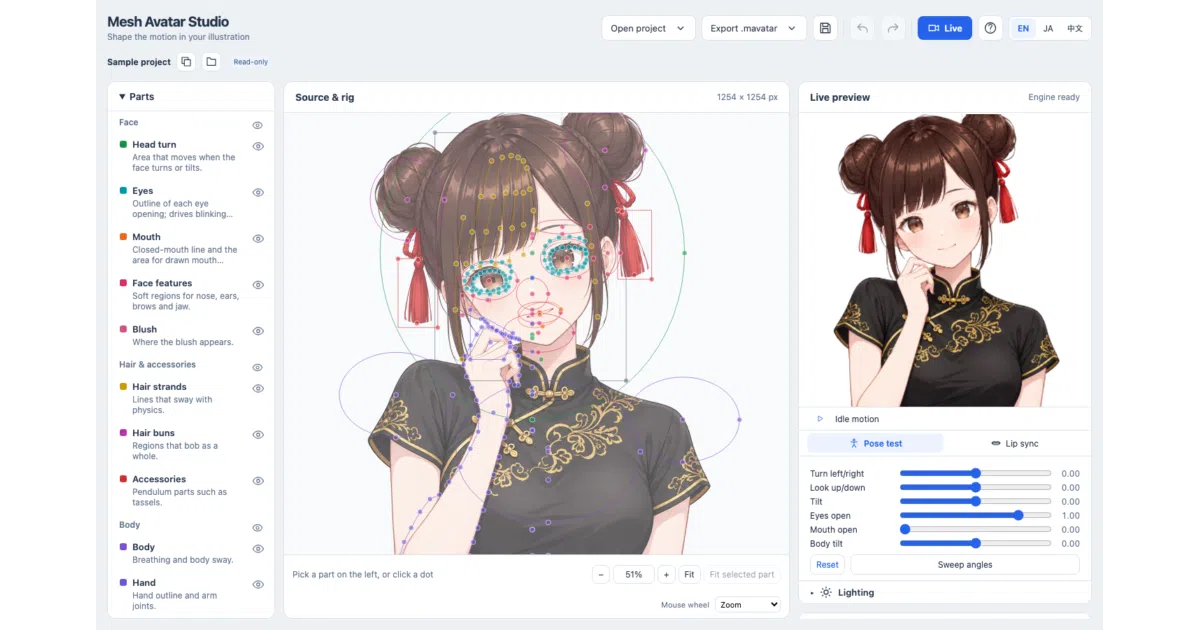Duplicate the sample project via copy icon
Viewport: 1200px width, 630px height.
pos(186,62)
